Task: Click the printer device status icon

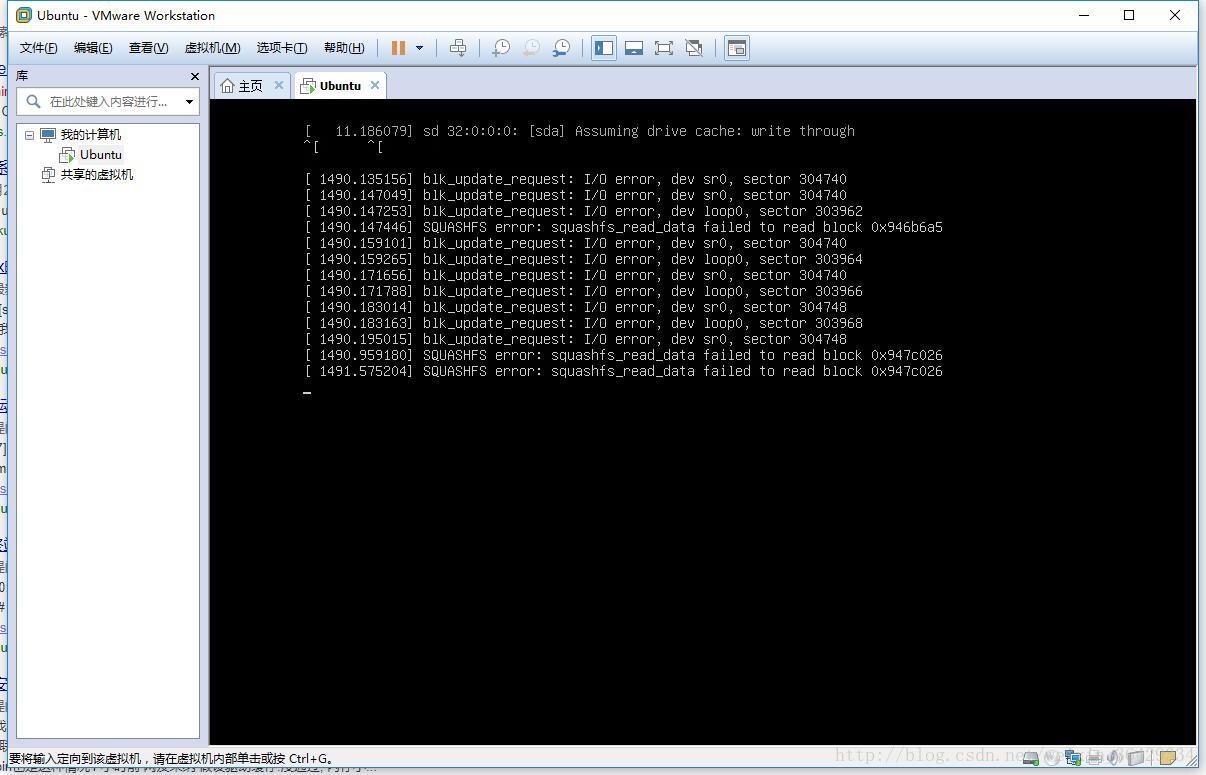Action: pyautogui.click(x=1094, y=757)
